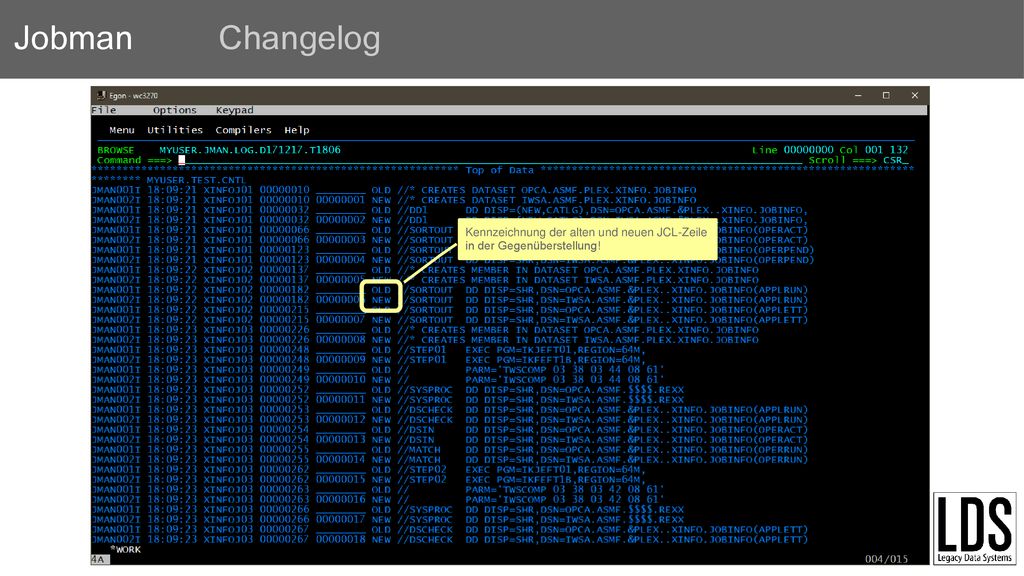1024x576 pixels.
Task: Open Compilers in ISPF action bar
Action: coord(244,130)
